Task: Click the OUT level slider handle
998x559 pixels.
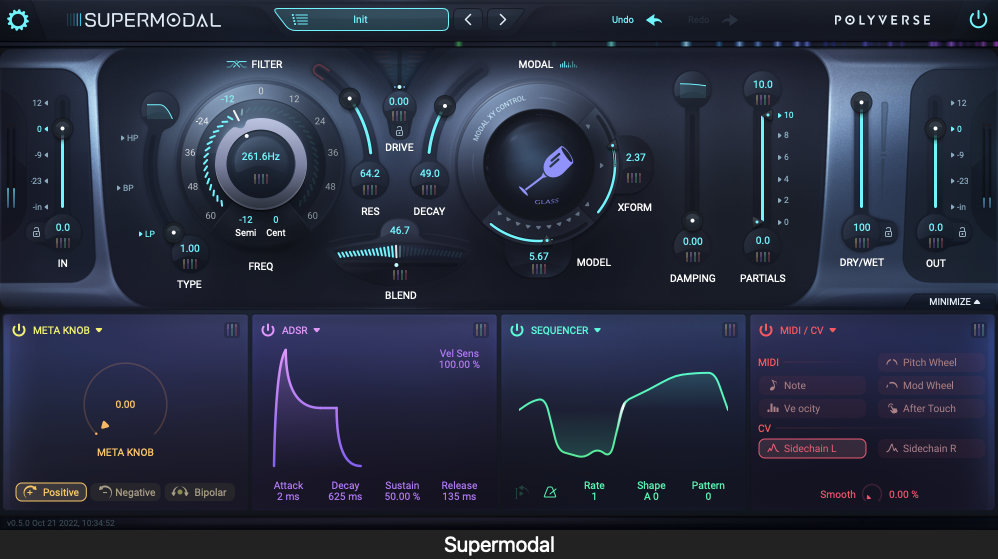Action: pos(935,129)
